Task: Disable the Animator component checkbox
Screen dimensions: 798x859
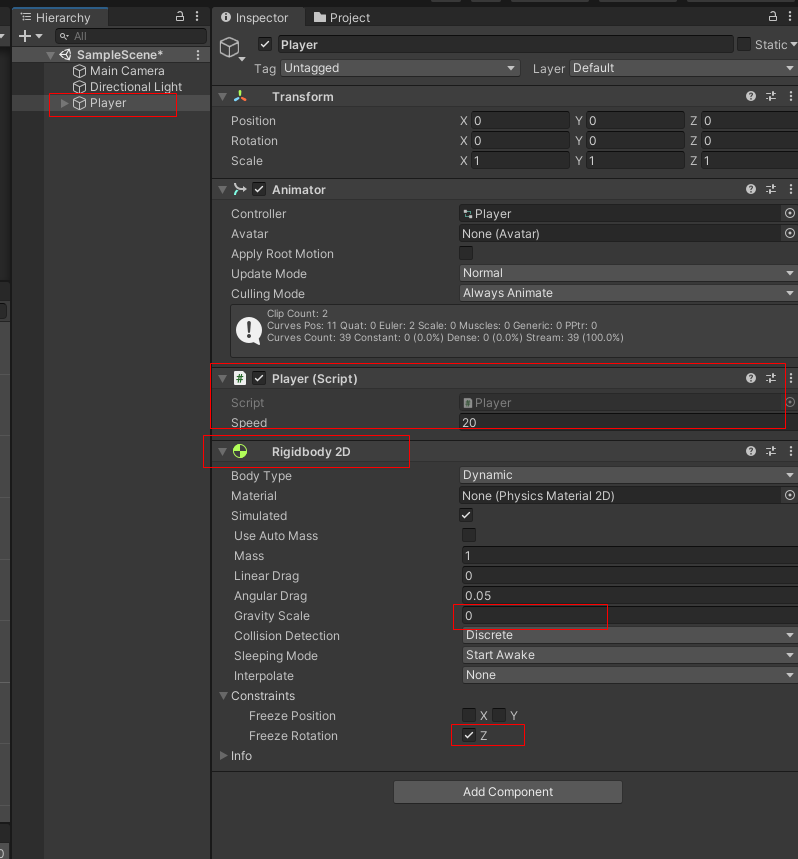Action: pos(259,190)
